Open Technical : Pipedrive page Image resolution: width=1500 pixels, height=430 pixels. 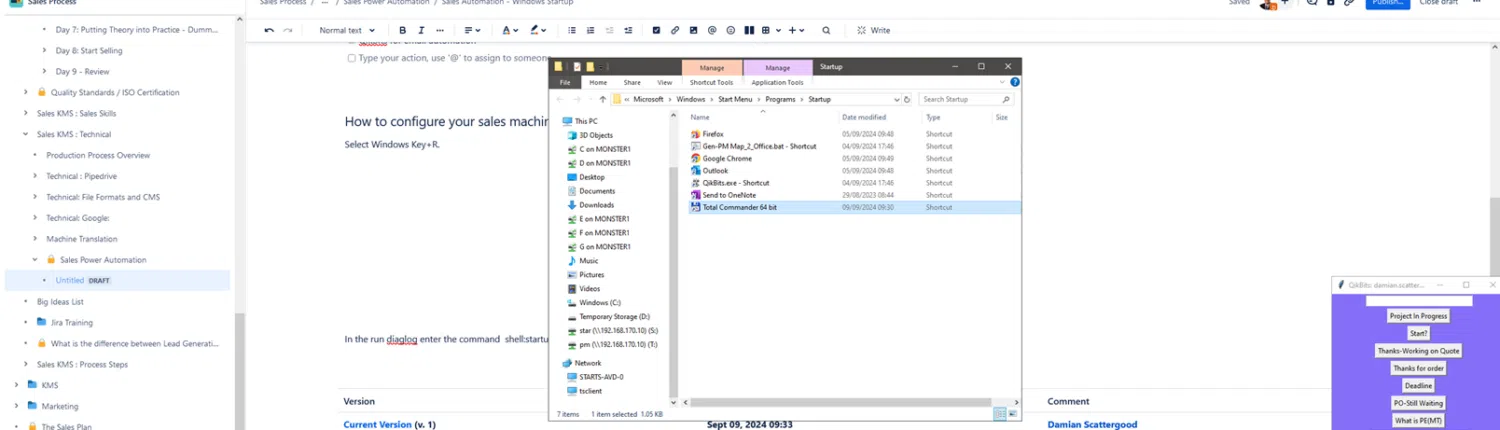[x=81, y=176]
